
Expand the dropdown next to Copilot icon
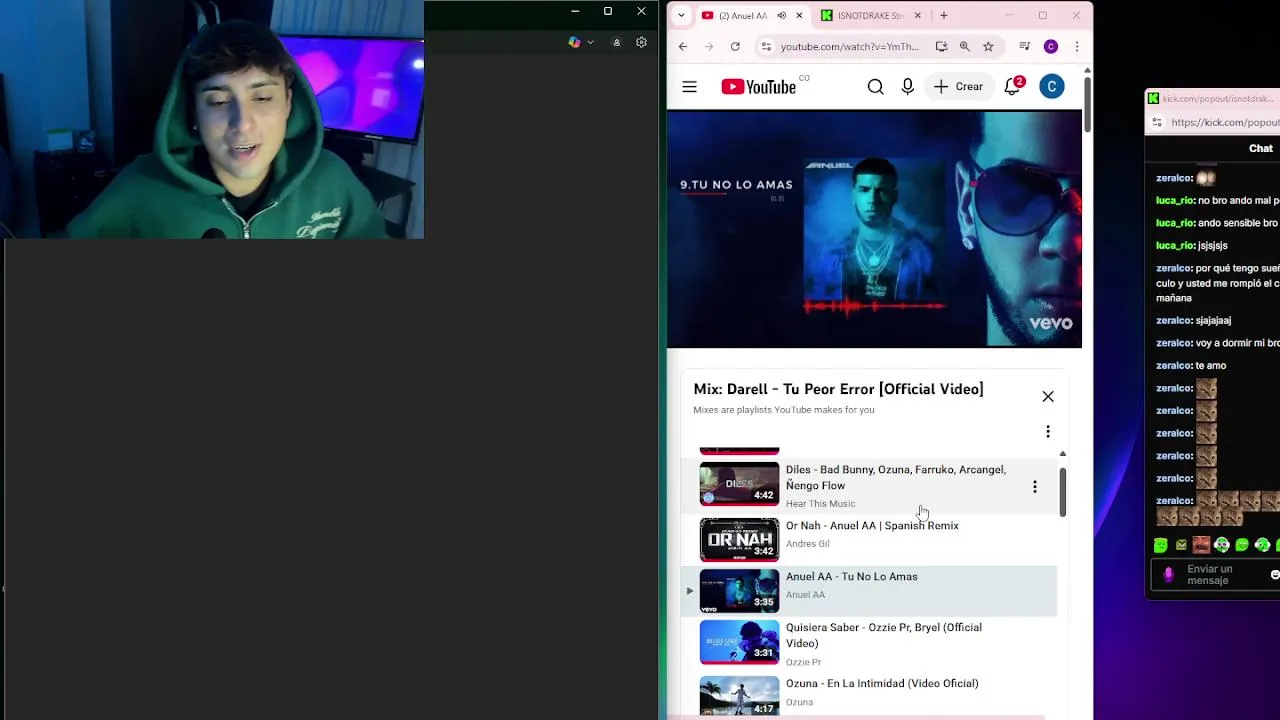tap(590, 42)
